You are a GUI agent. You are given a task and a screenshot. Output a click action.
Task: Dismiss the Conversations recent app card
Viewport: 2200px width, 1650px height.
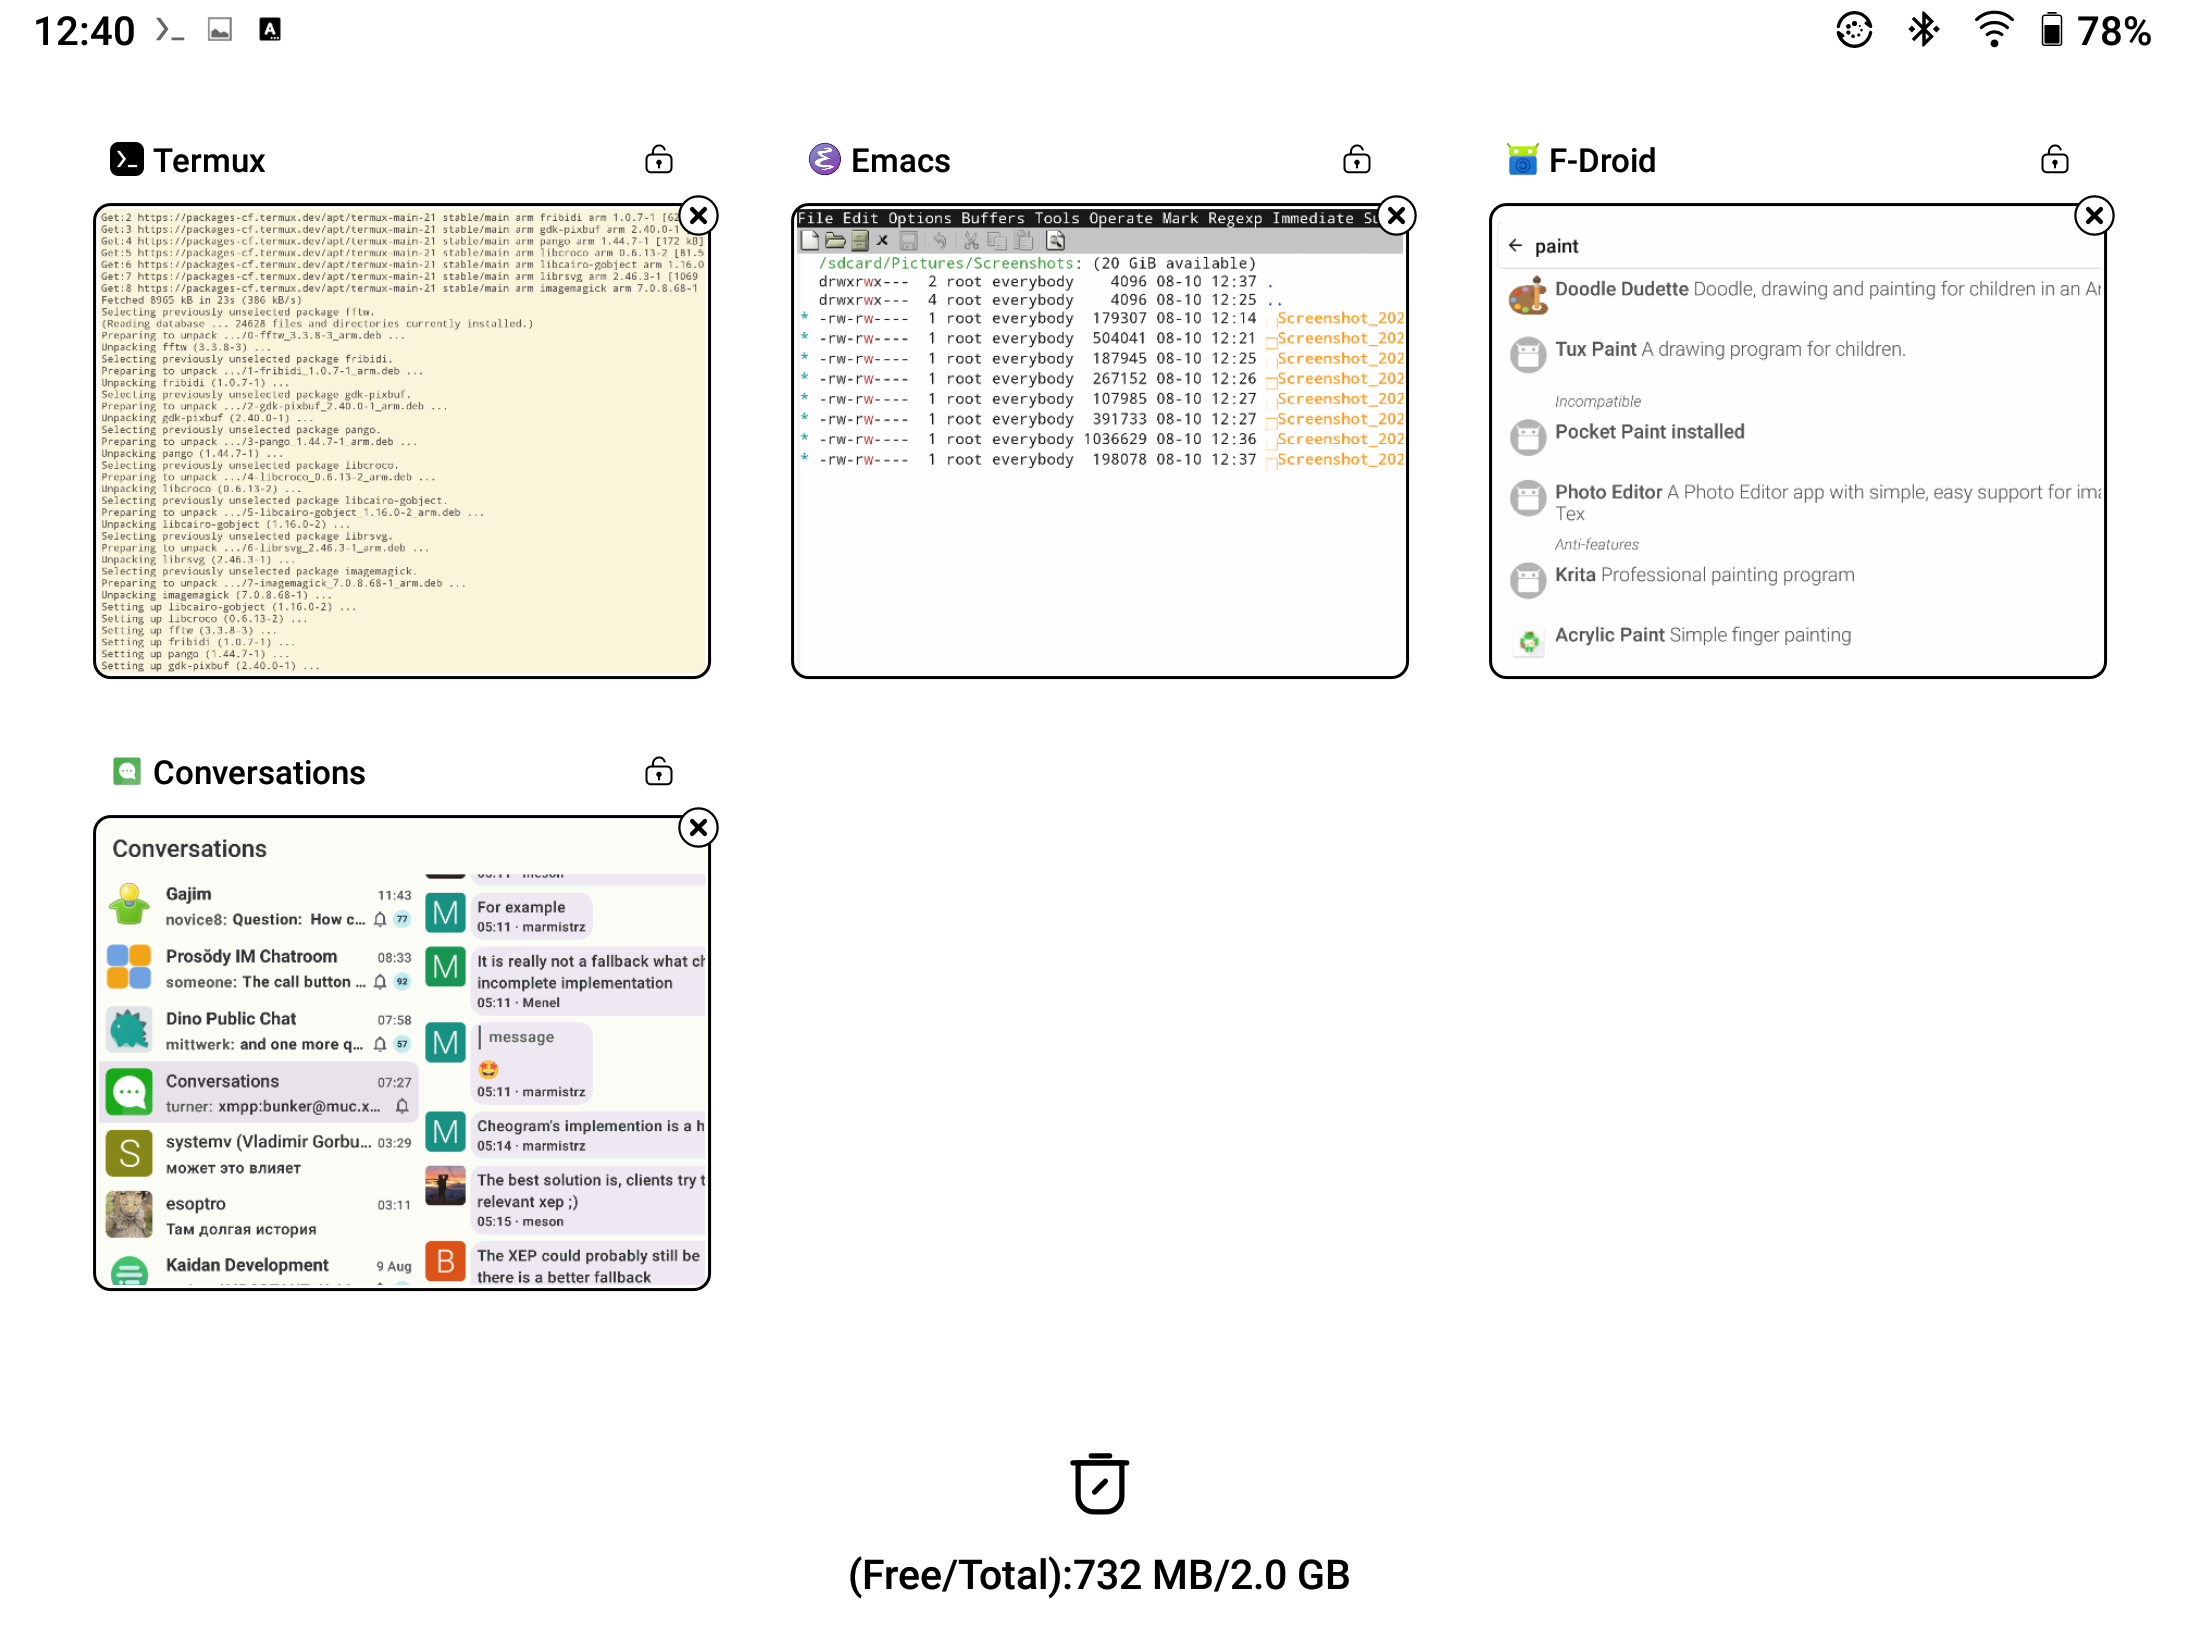pos(699,827)
